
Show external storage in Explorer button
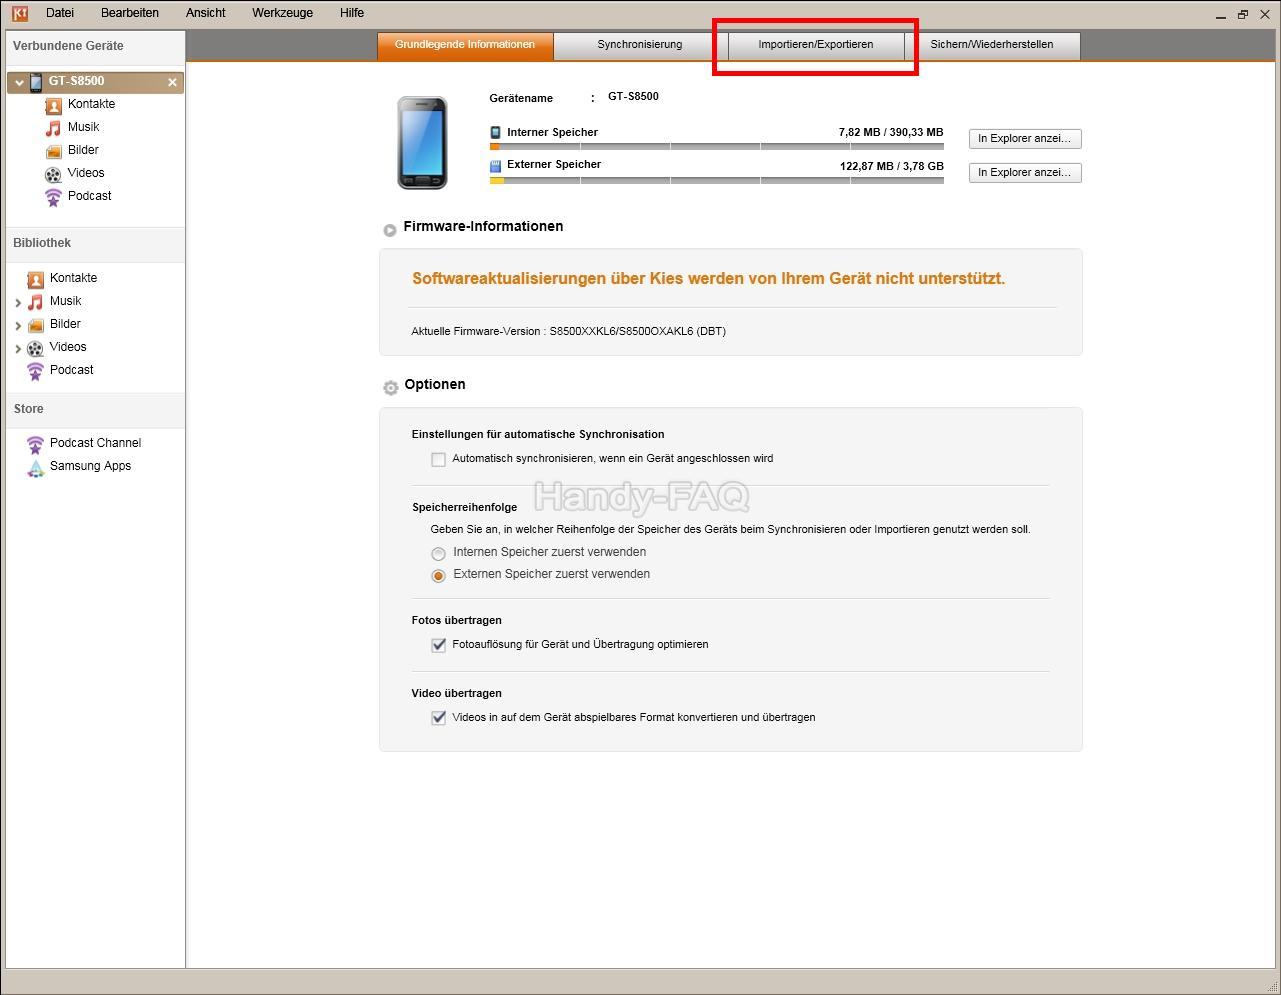click(1025, 173)
